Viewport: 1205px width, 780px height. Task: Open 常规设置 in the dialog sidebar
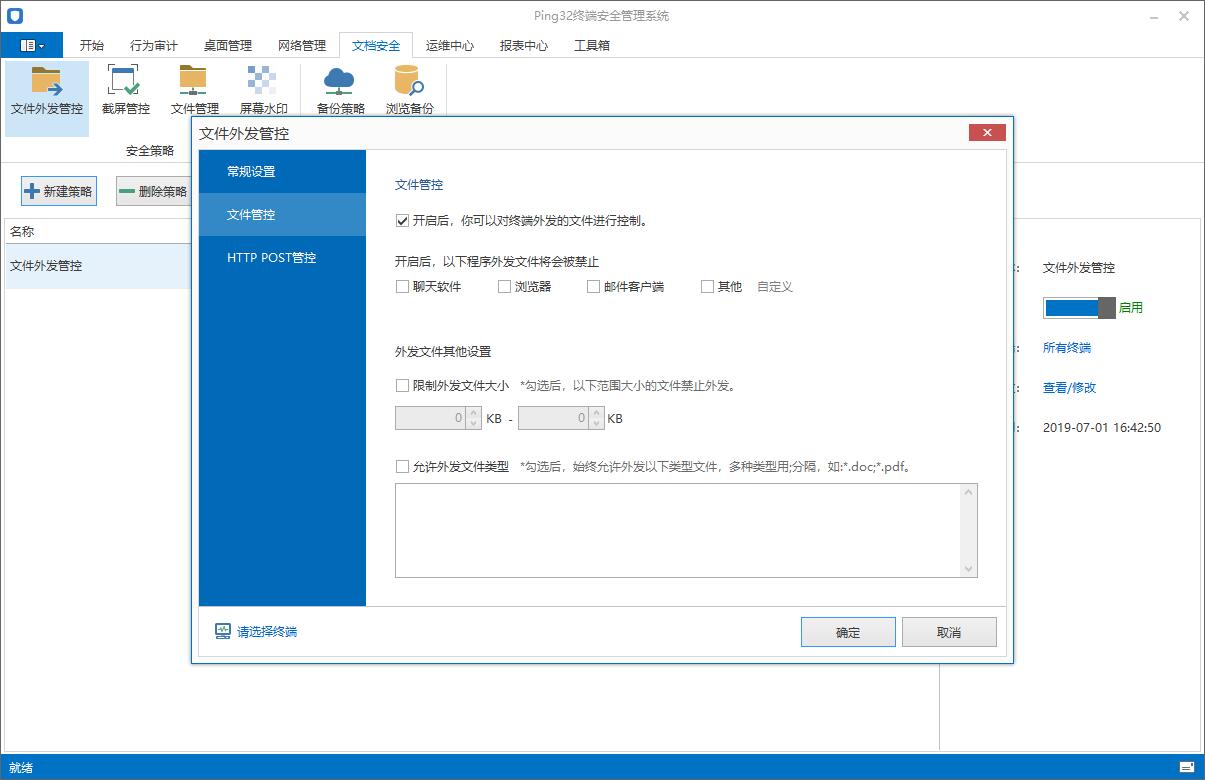click(282, 171)
